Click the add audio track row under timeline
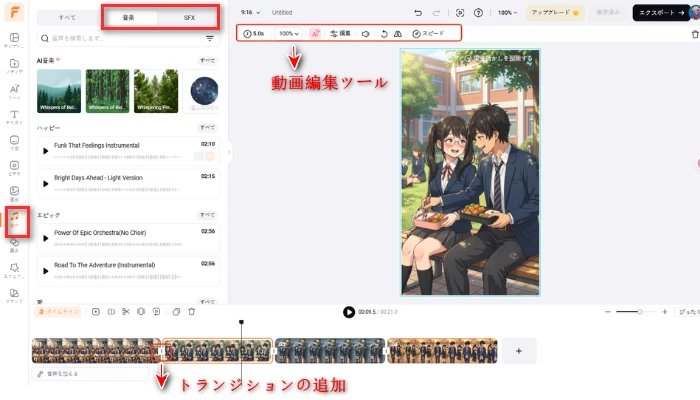Image resolution: width=700 pixels, height=400 pixels. 90,374
